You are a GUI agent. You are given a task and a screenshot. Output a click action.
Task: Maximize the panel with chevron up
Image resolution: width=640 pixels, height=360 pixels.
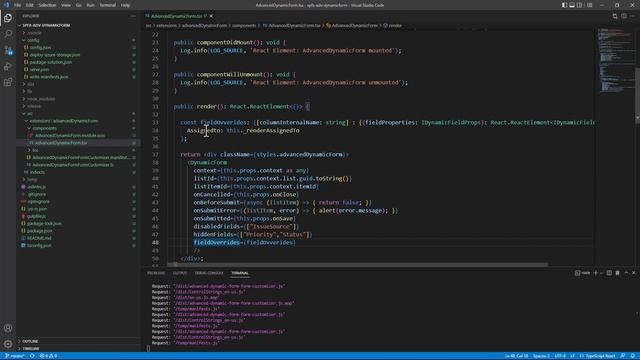tap(626, 273)
